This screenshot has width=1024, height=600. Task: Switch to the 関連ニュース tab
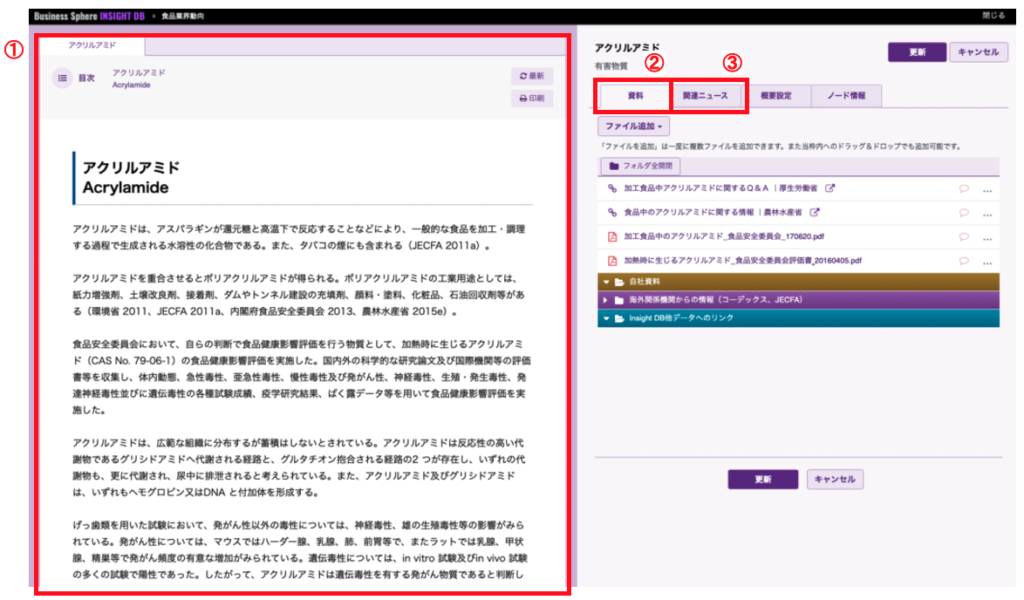[x=711, y=97]
